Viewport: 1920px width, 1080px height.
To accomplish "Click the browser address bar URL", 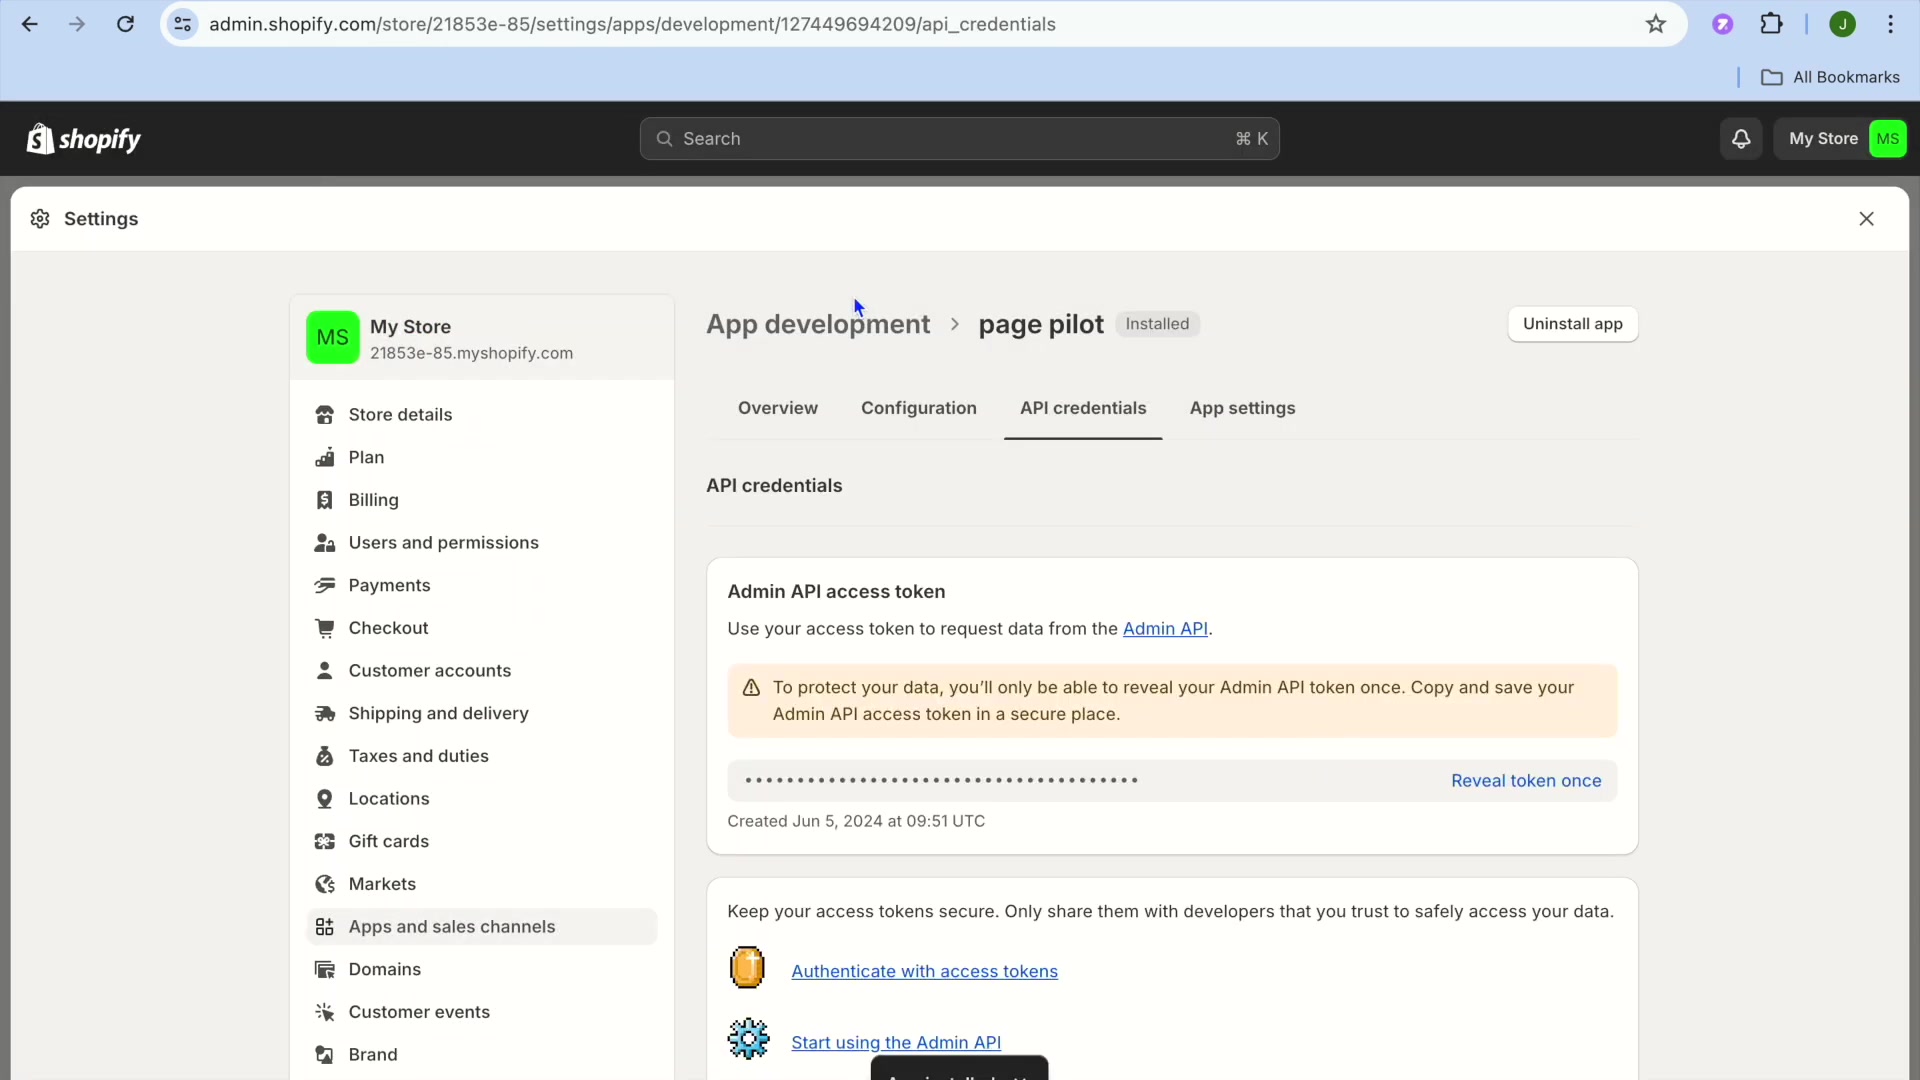I will pos(632,24).
